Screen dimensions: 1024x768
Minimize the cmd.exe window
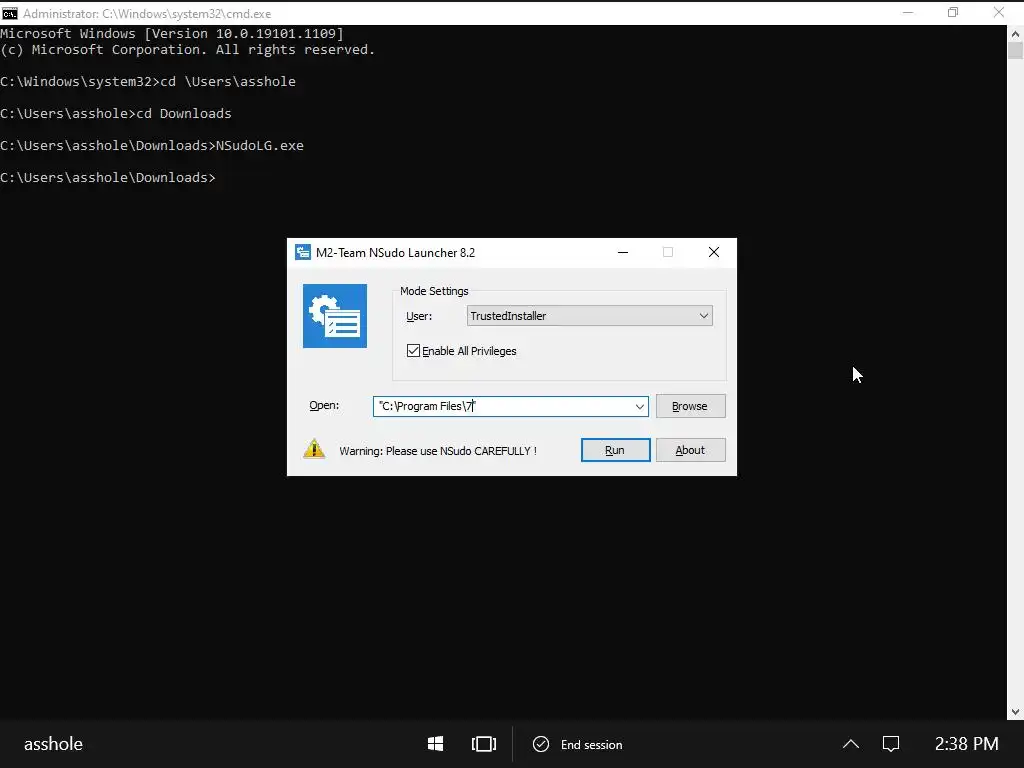pos(908,12)
